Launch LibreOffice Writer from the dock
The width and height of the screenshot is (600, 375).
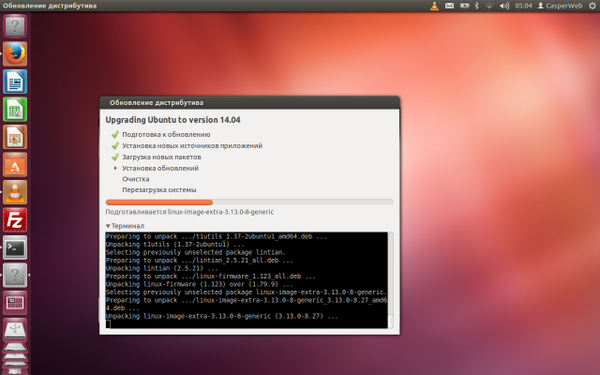click(15, 82)
